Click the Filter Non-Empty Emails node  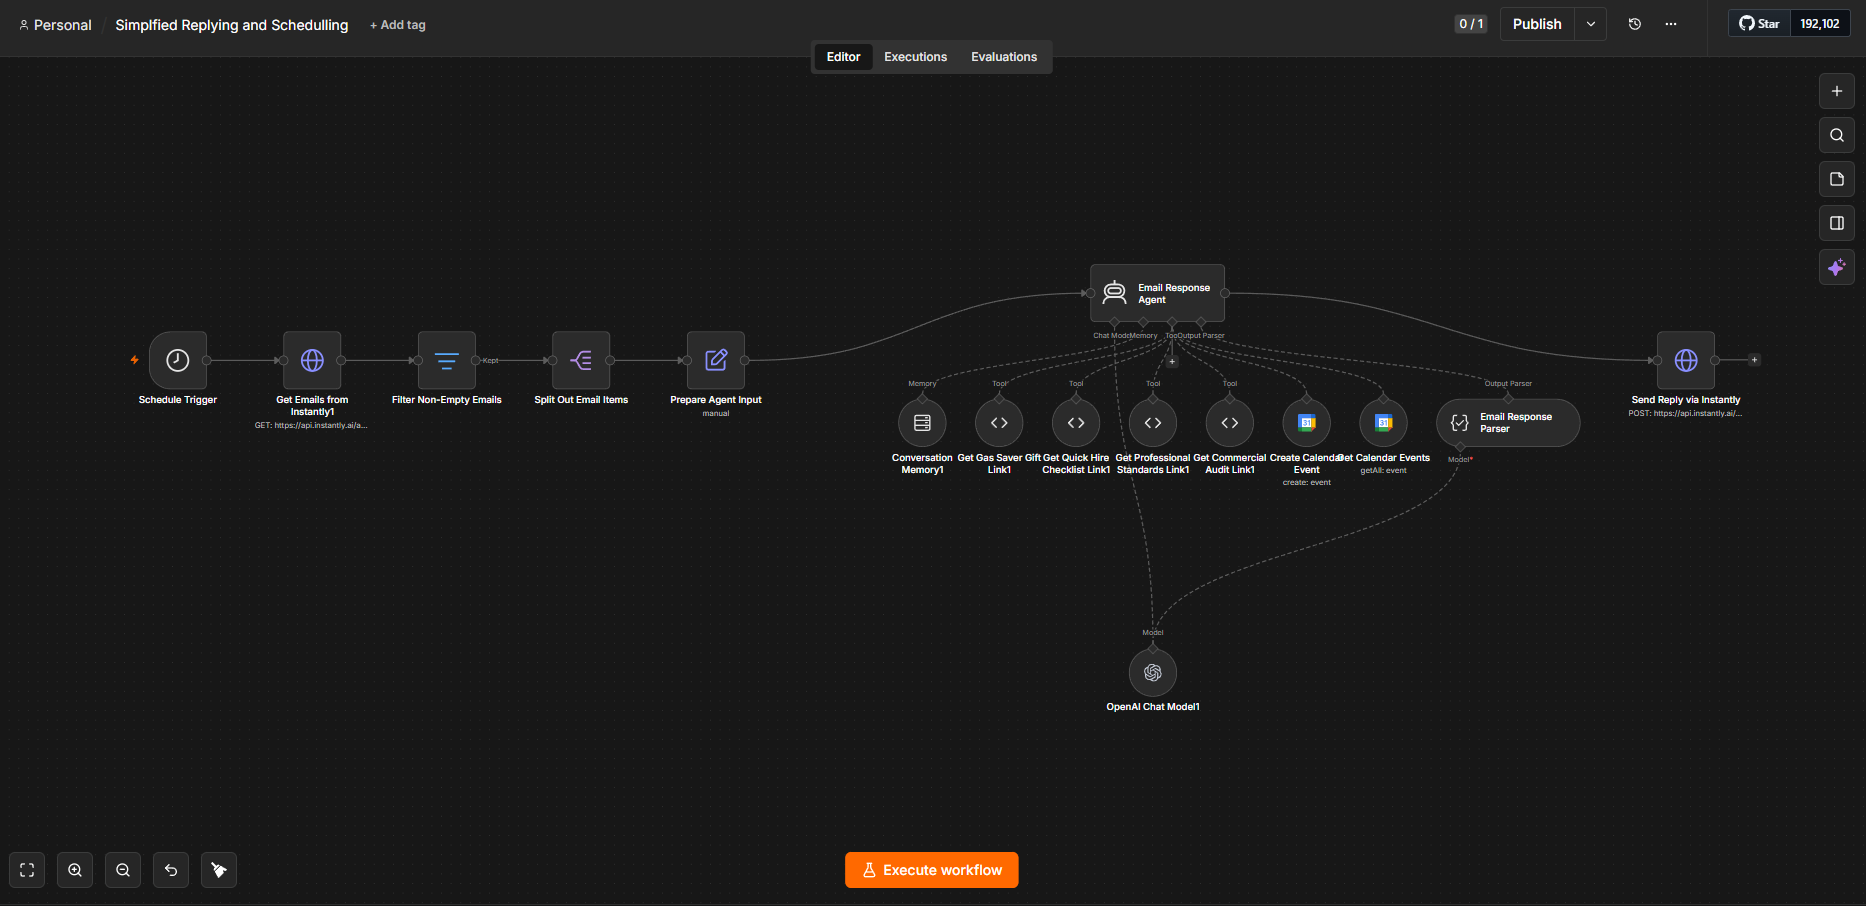pos(447,360)
